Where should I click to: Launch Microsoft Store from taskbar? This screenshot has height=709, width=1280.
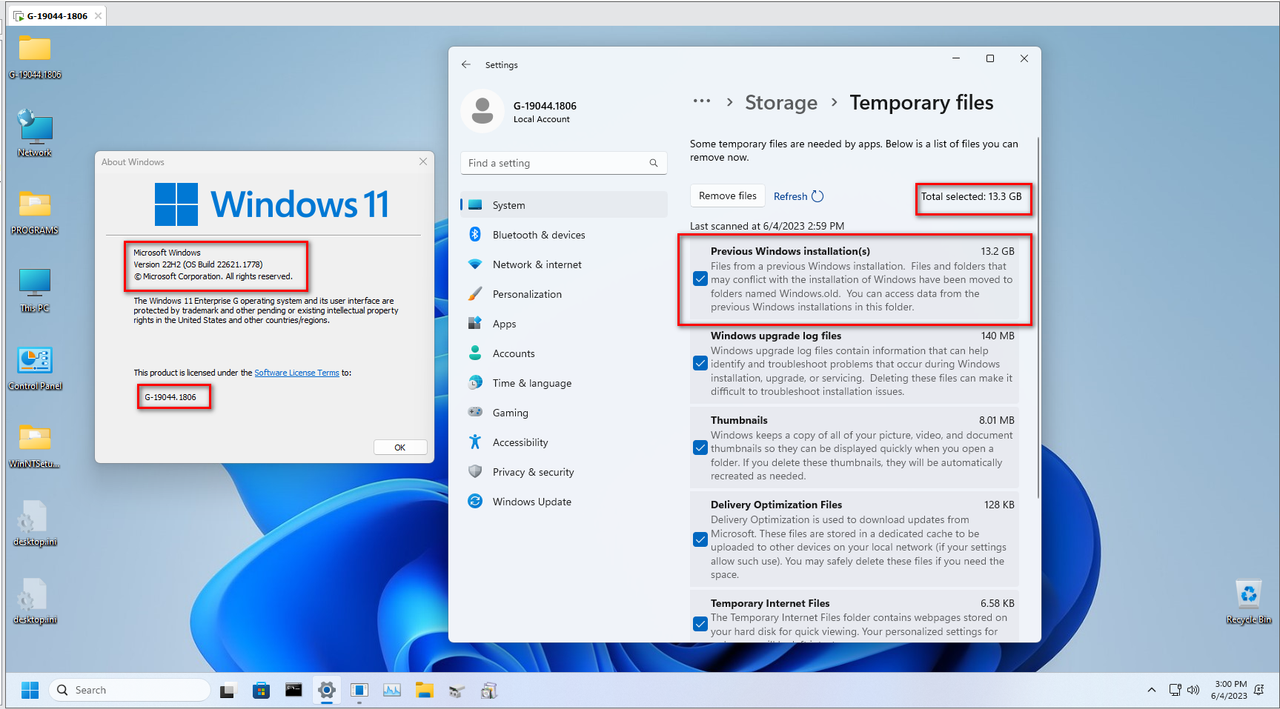click(x=261, y=690)
